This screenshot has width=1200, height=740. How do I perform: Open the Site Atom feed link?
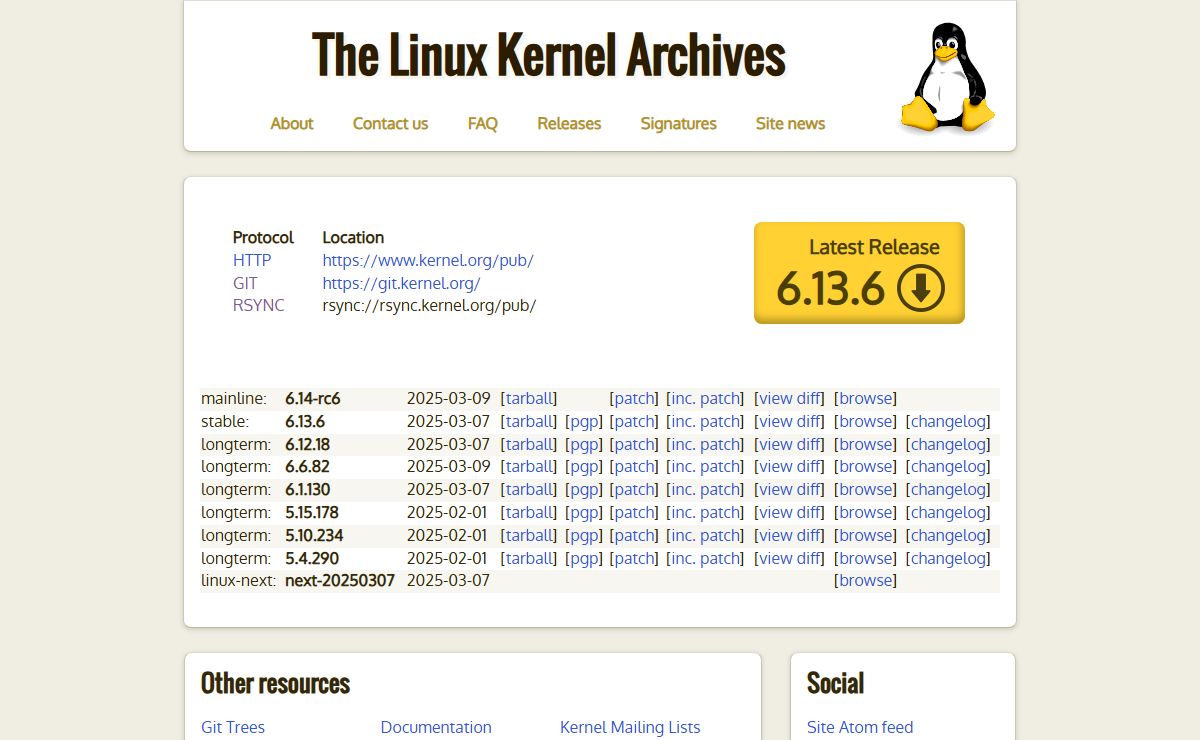coord(860,727)
